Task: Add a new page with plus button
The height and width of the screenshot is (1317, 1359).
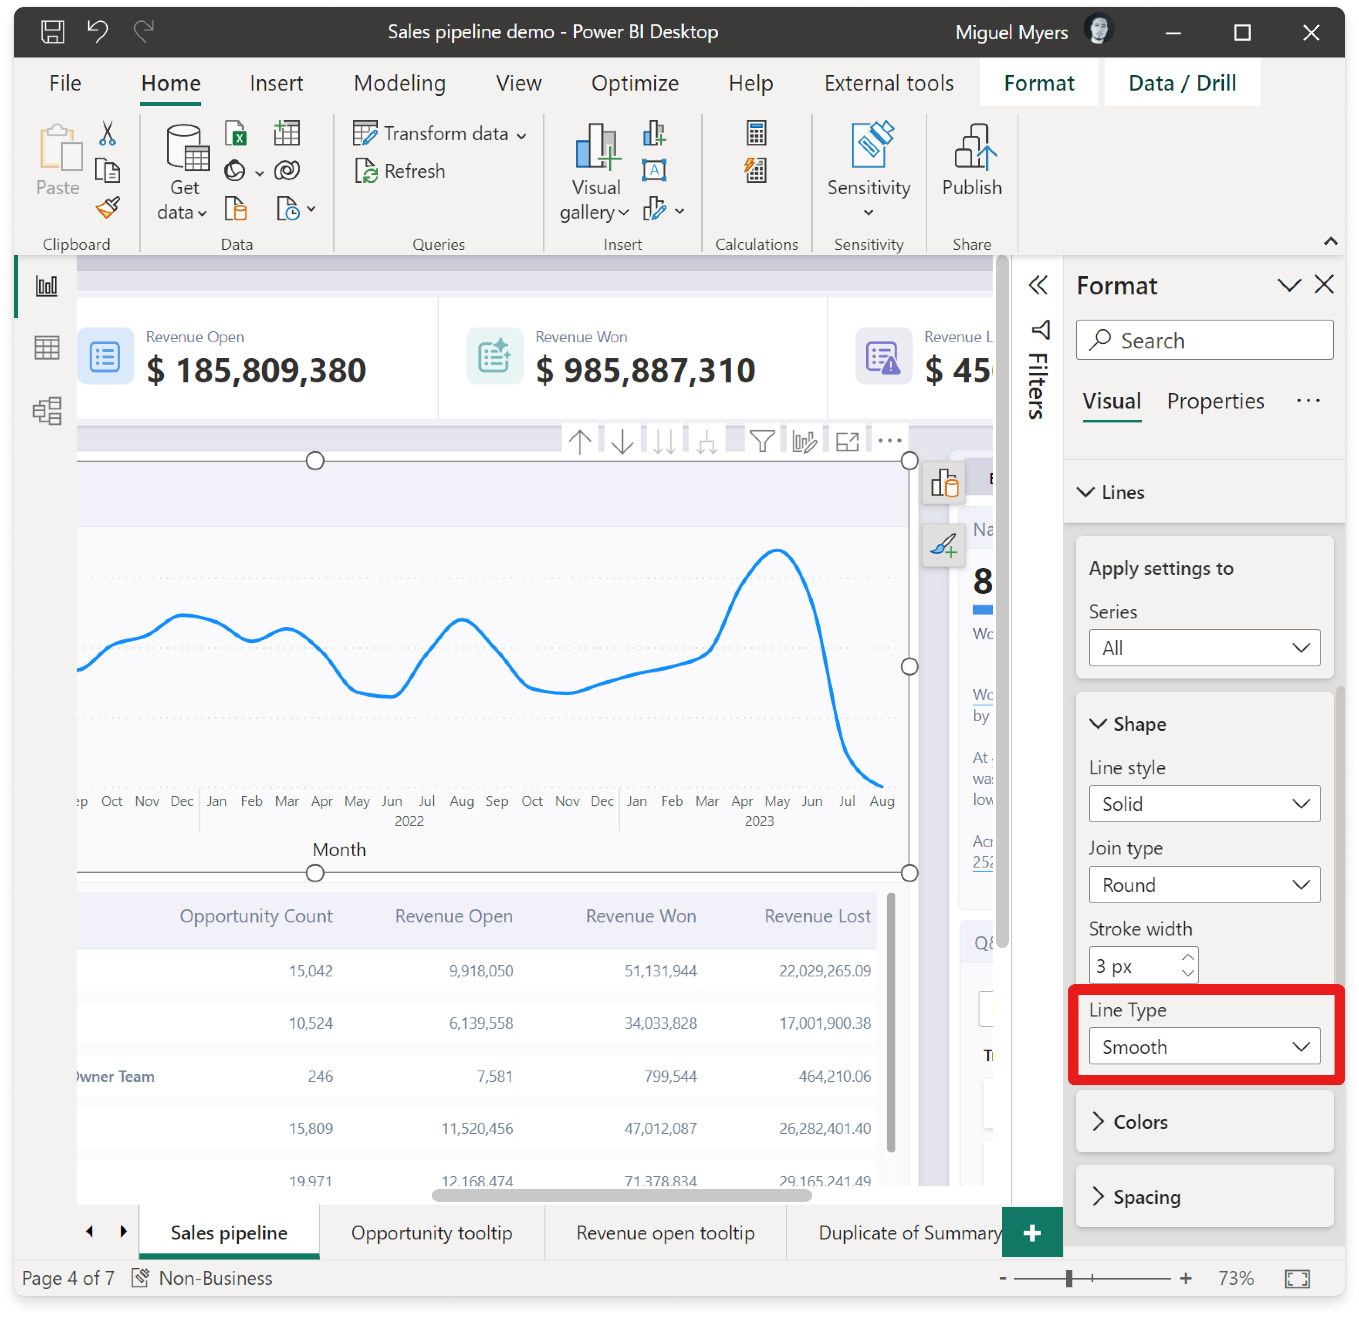Action: pos(1032,1233)
